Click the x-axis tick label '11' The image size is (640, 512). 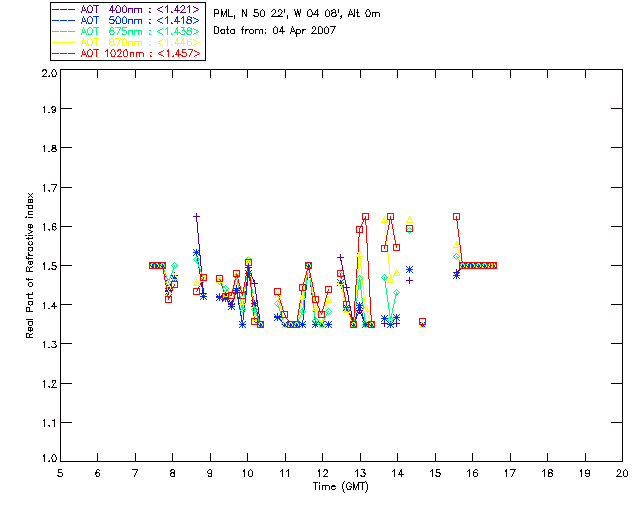coord(285,473)
